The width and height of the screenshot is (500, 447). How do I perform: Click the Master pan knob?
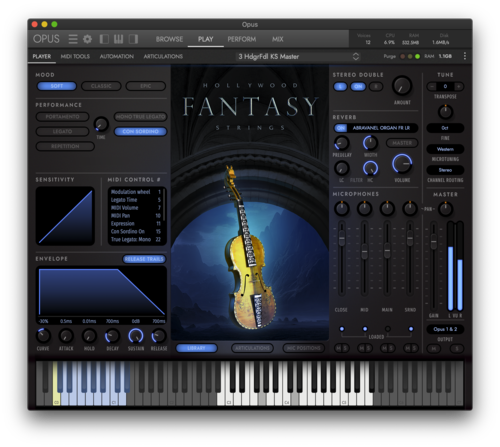point(445,209)
